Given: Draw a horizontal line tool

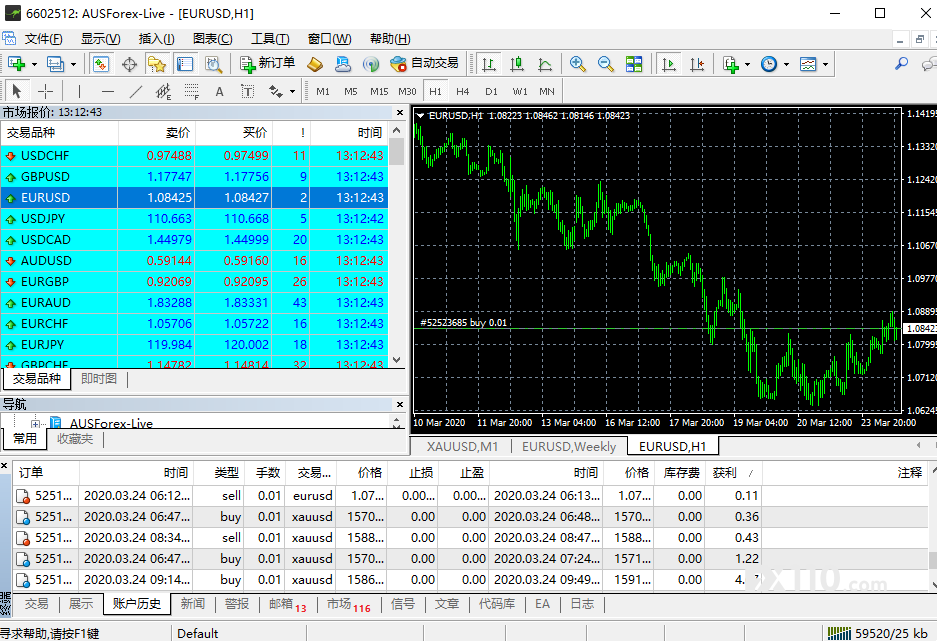Looking at the screenshot, I should click(x=108, y=91).
